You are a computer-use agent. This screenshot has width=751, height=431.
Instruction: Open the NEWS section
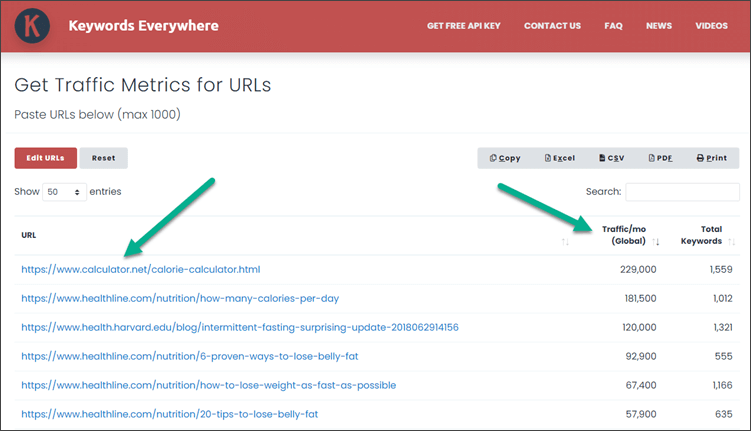click(x=659, y=26)
